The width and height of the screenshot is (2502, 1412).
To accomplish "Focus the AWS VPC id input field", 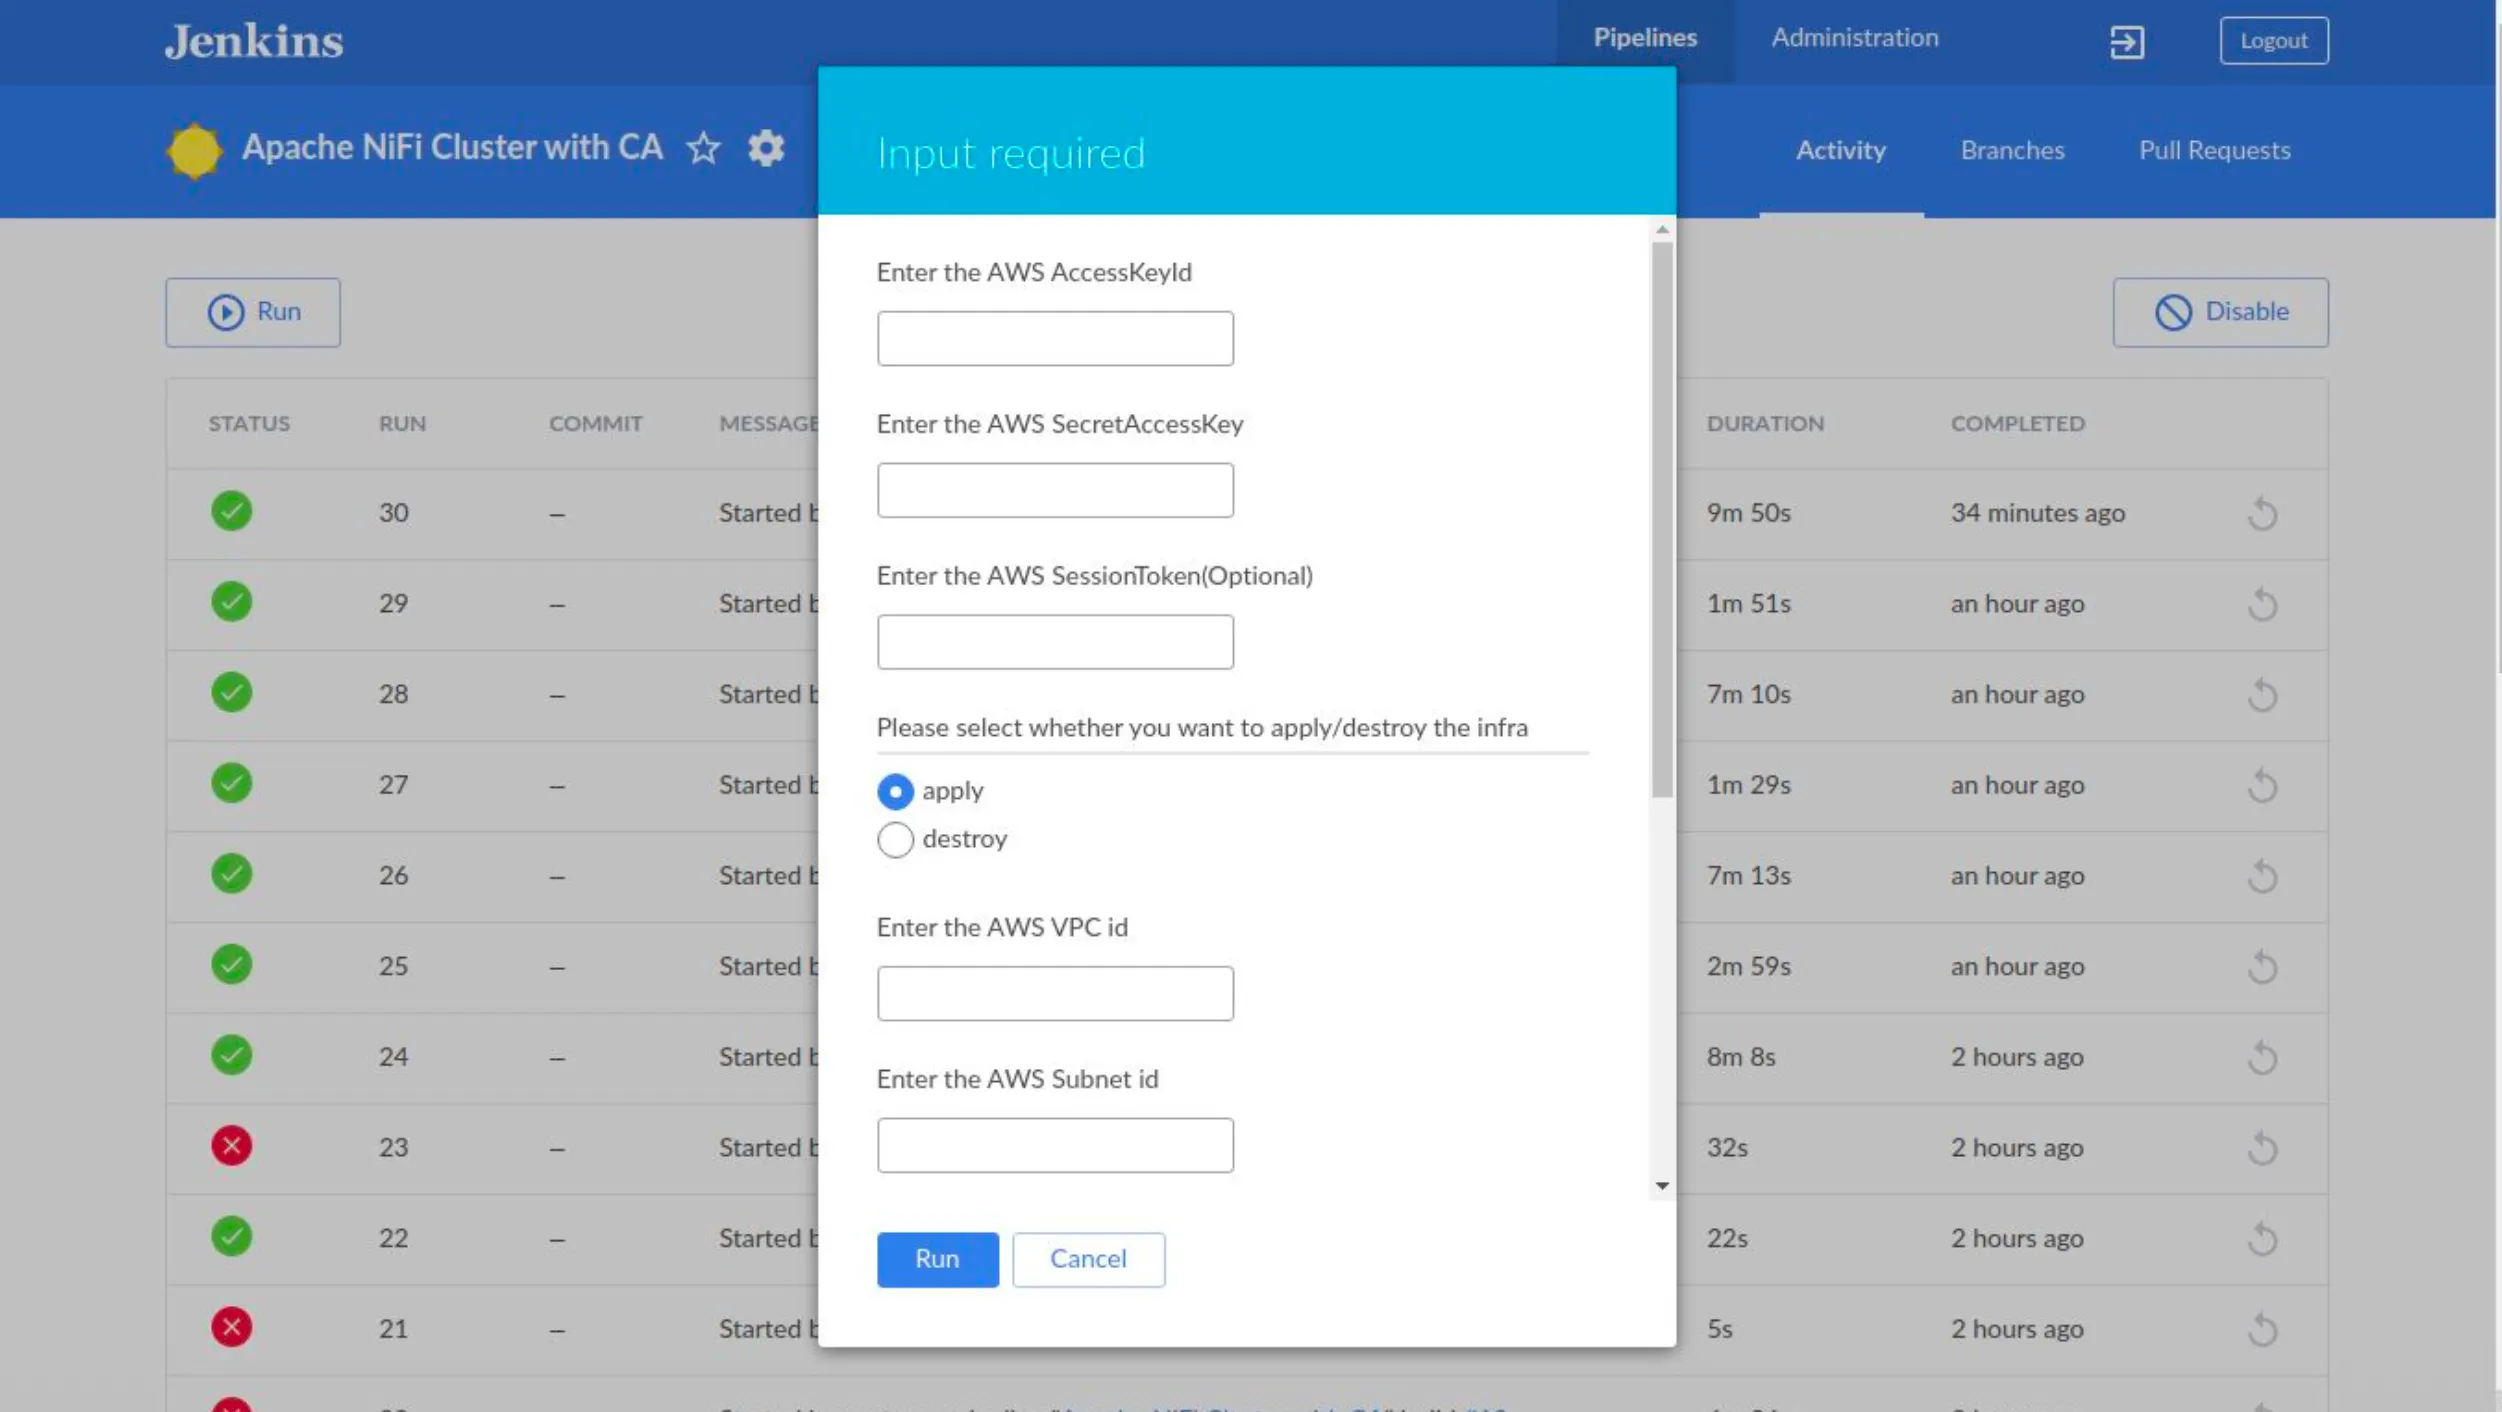I will click(x=1055, y=993).
